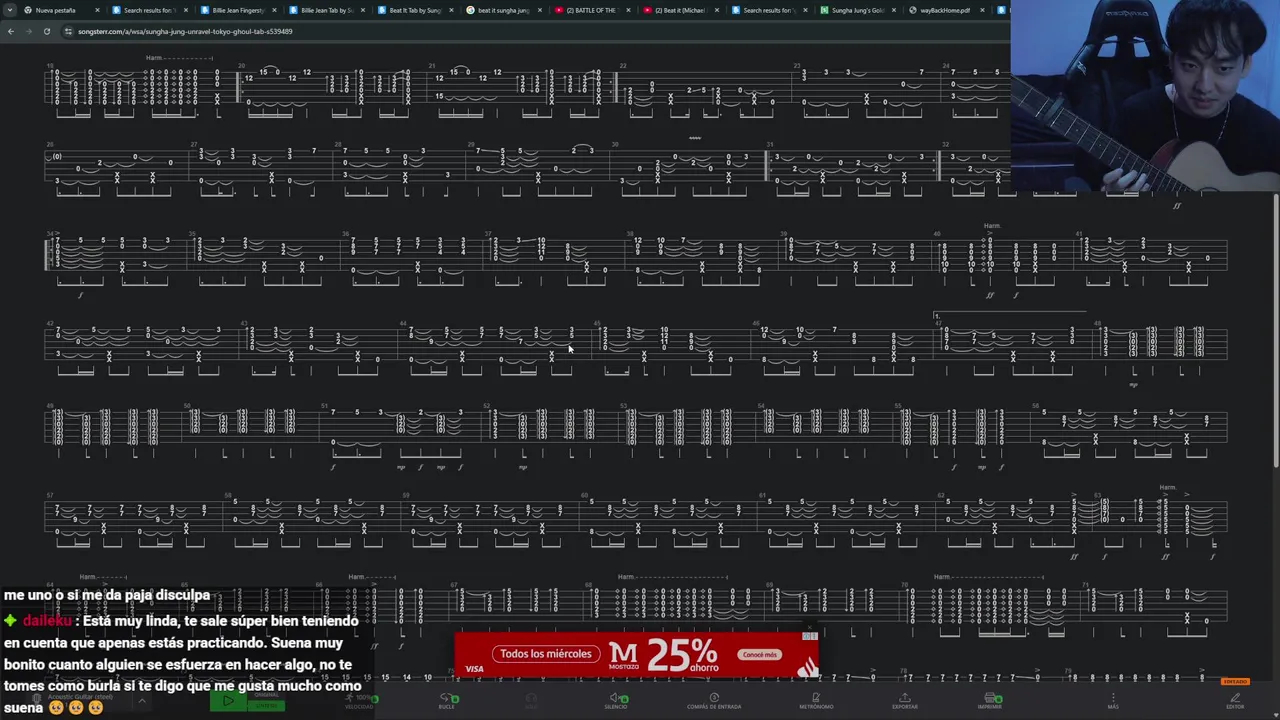The height and width of the screenshot is (720, 1280).
Task: Open the Billie Jean Tab by Sungha tab
Action: tap(326, 10)
